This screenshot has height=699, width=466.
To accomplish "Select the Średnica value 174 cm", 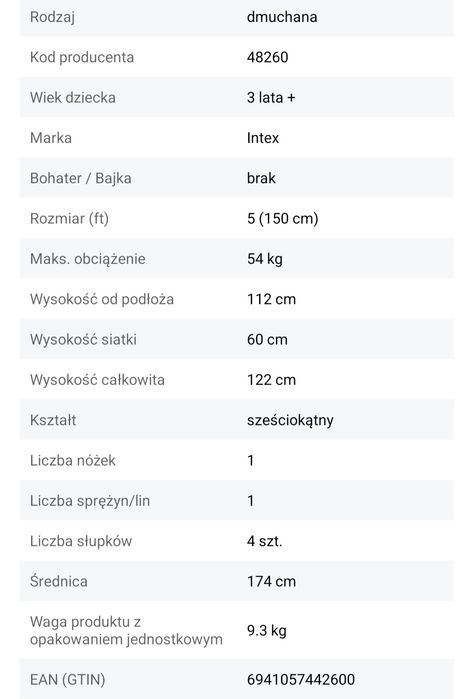I will point(272,581).
